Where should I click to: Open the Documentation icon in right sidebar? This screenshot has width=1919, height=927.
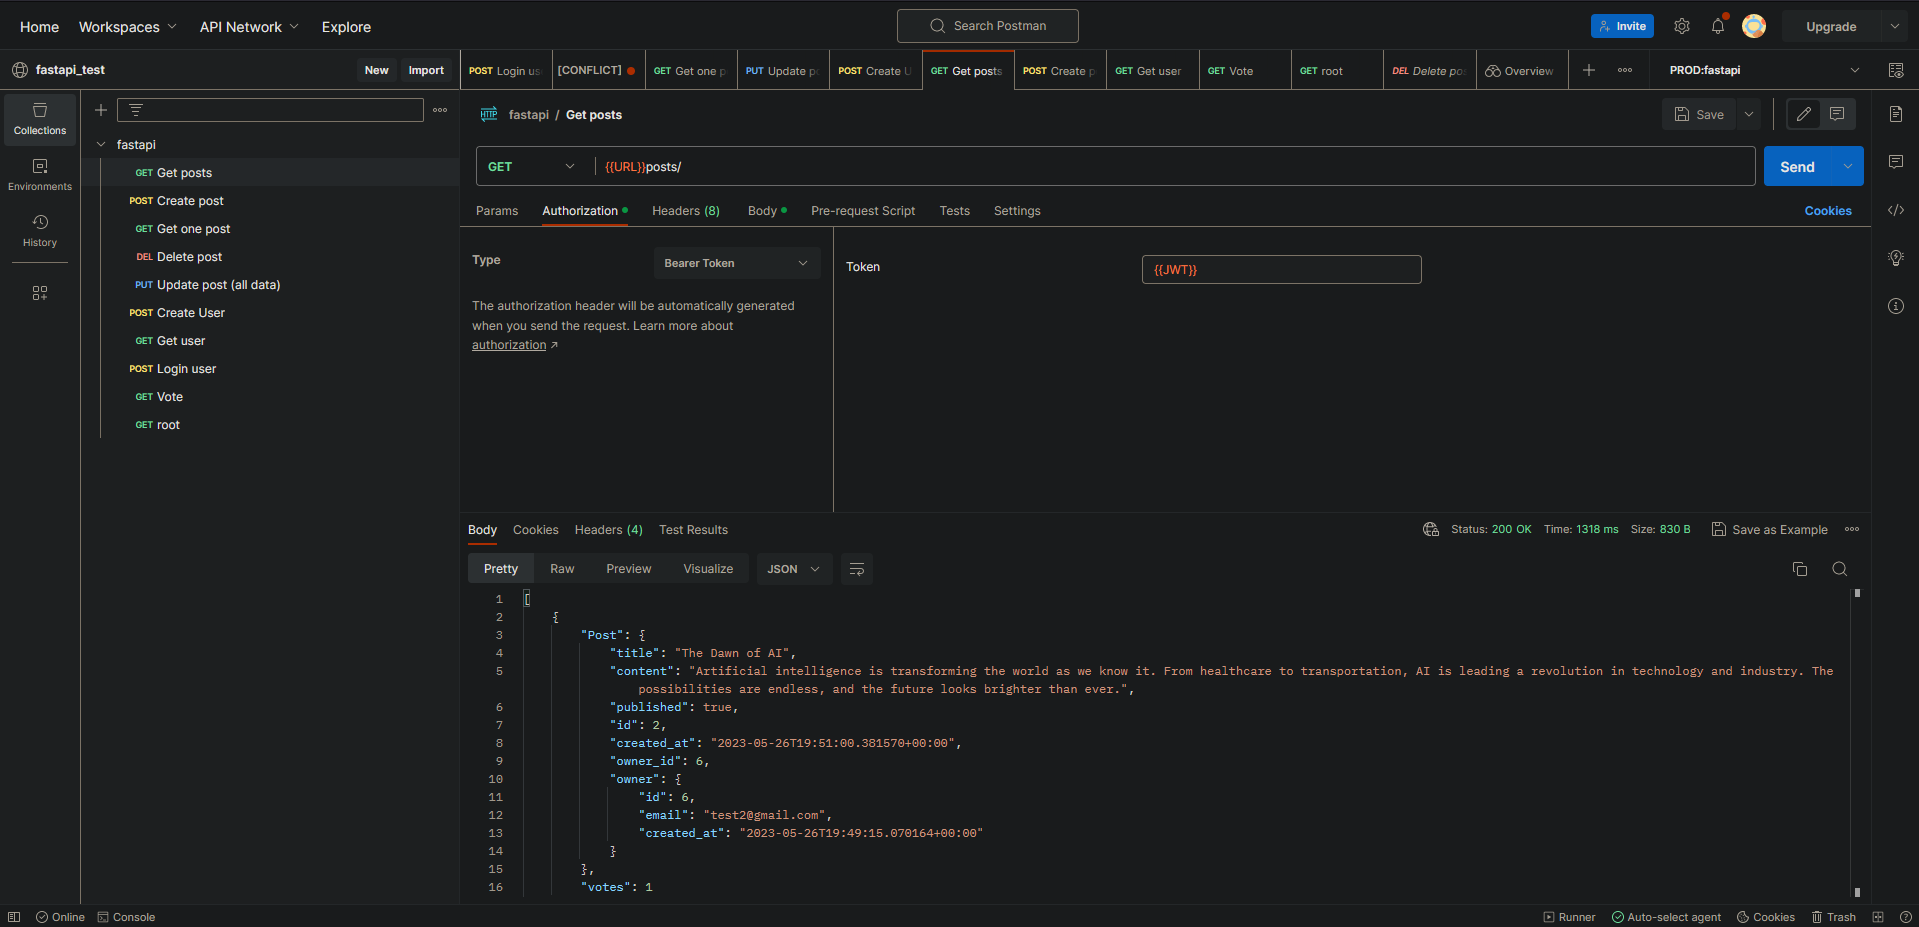click(1896, 114)
